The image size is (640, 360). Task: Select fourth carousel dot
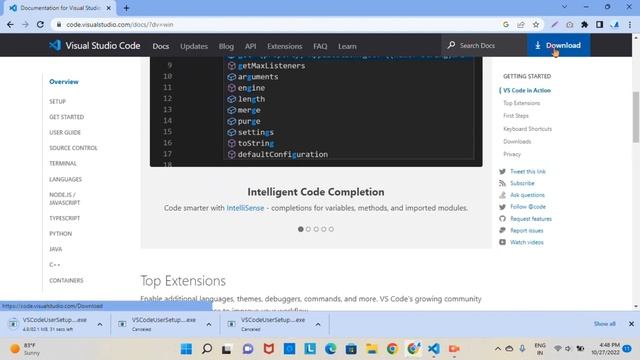click(324, 229)
